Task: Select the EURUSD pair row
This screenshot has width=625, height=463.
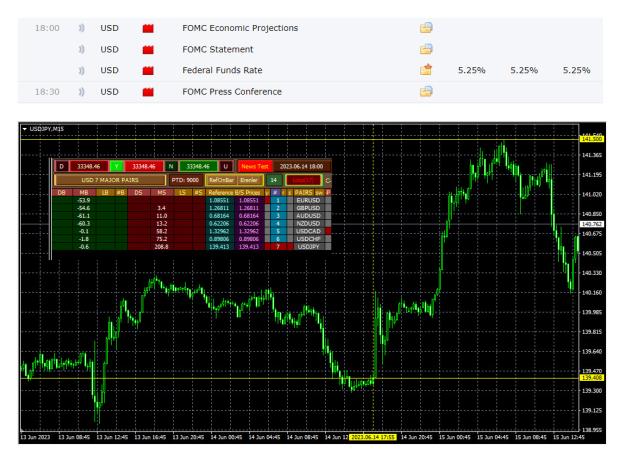Action: point(309,200)
